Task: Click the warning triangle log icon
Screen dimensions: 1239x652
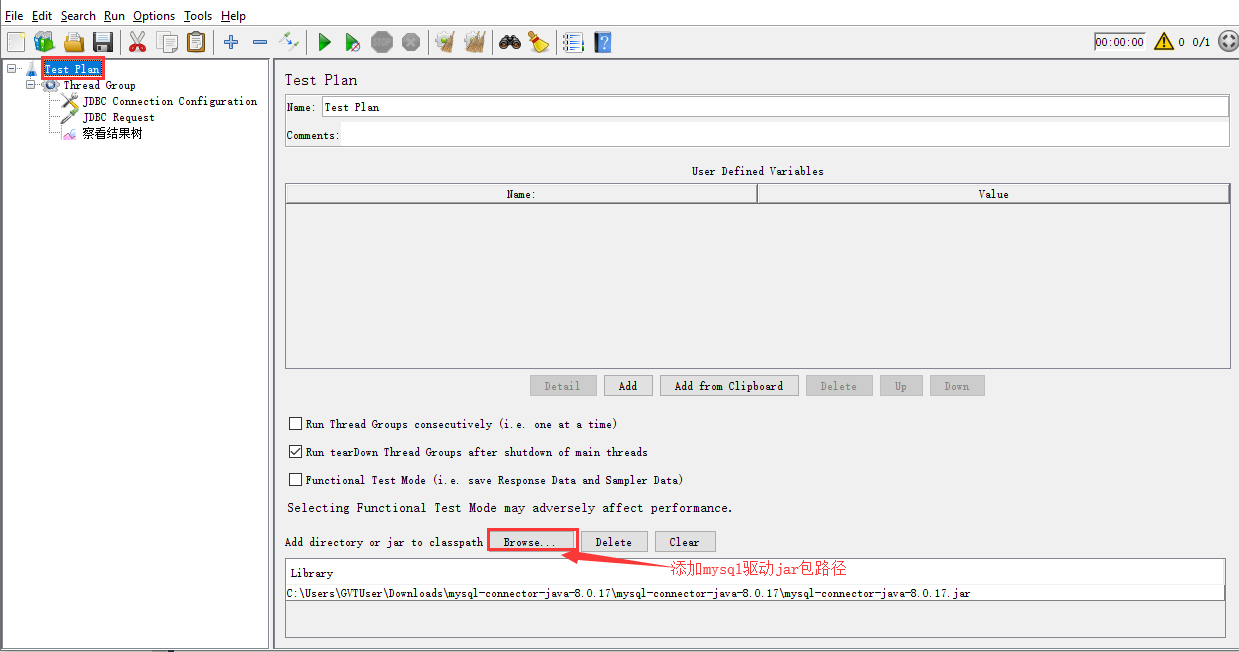Action: pos(1164,42)
